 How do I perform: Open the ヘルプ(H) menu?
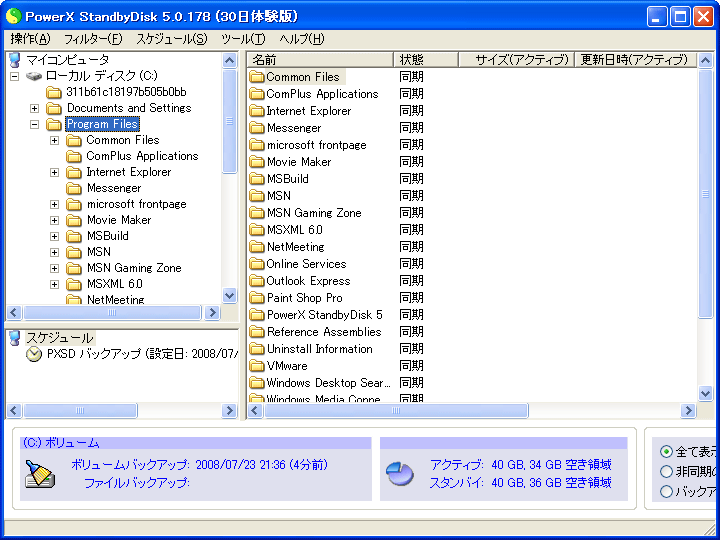point(302,39)
